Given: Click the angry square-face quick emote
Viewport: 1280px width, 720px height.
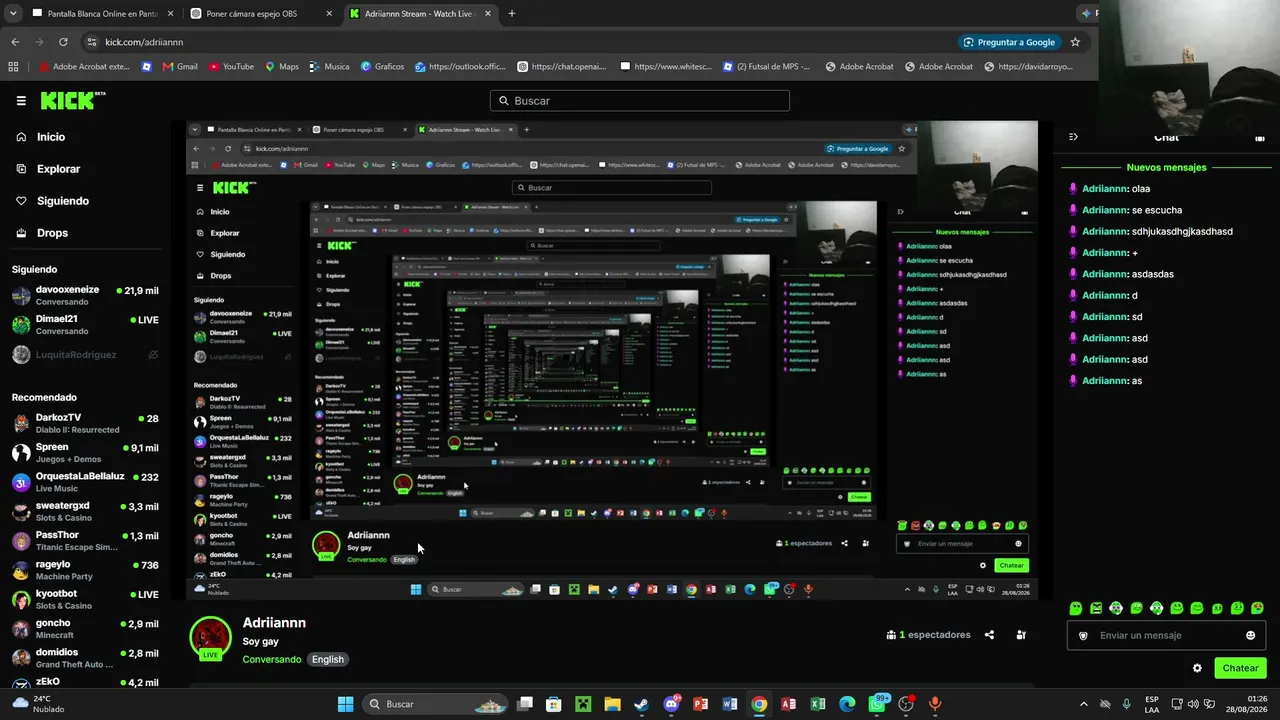Looking at the screenshot, I should coord(1096,608).
